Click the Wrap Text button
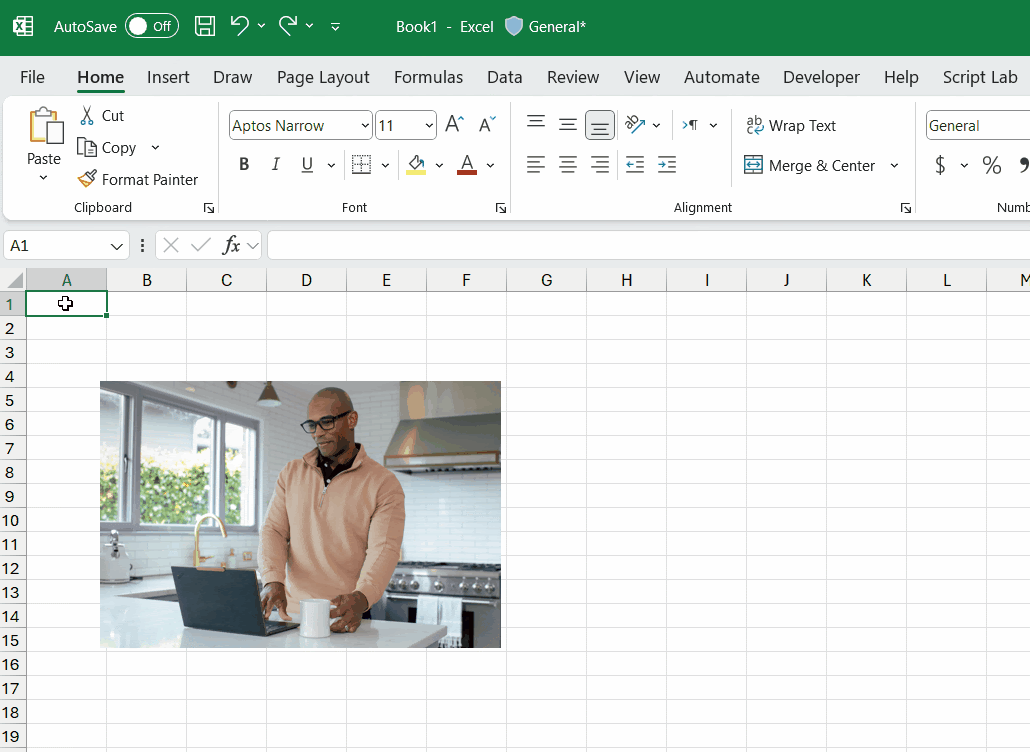The image size is (1030, 752). (x=791, y=126)
